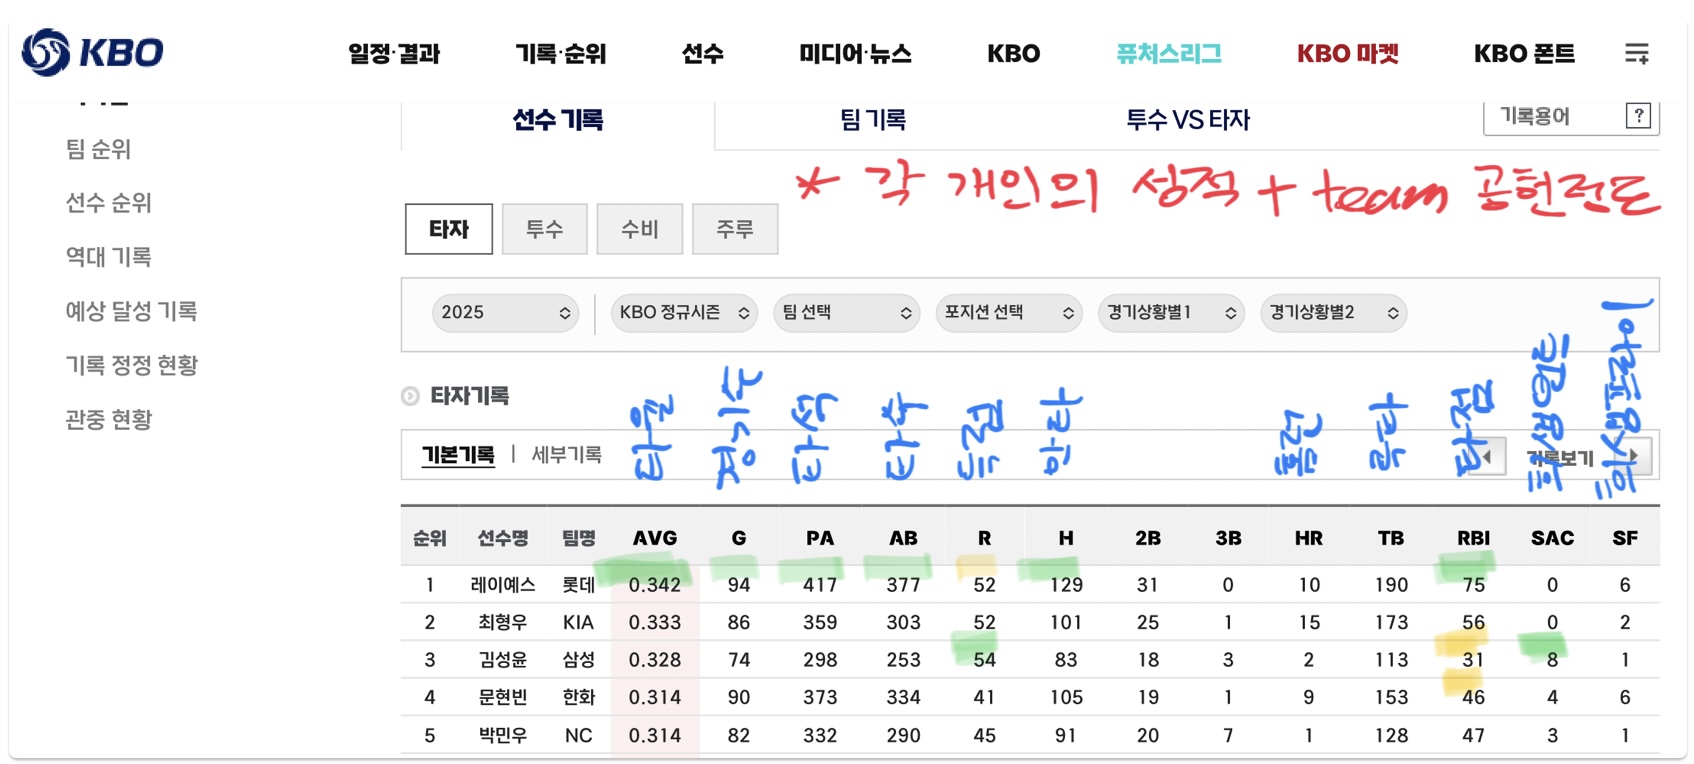Open the hamburger menu icon
Viewport: 1694px width, 764px height.
(x=1636, y=53)
